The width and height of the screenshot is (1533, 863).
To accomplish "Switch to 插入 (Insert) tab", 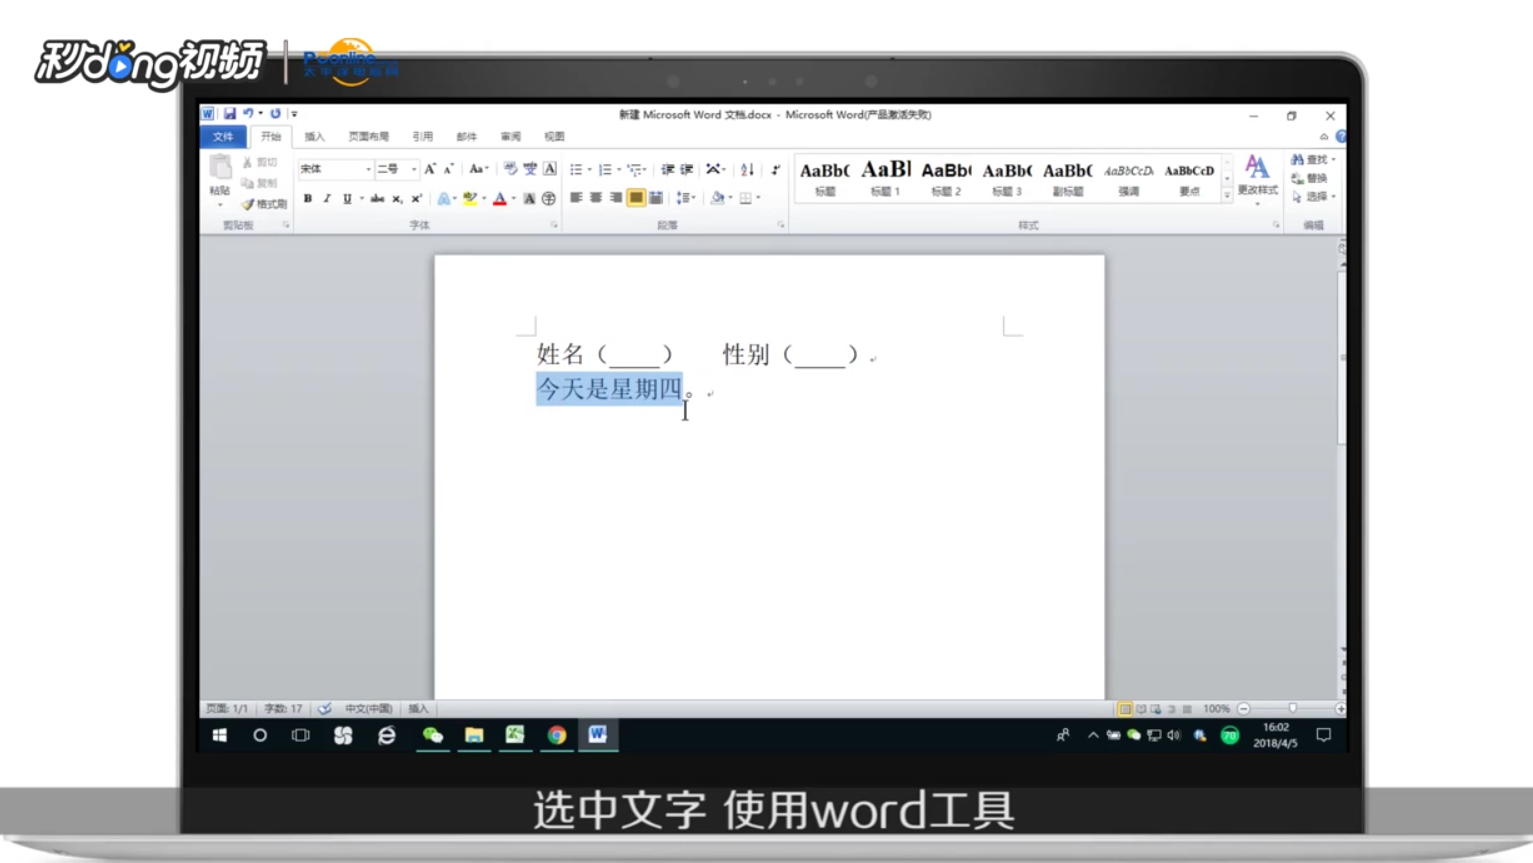I will coord(315,137).
